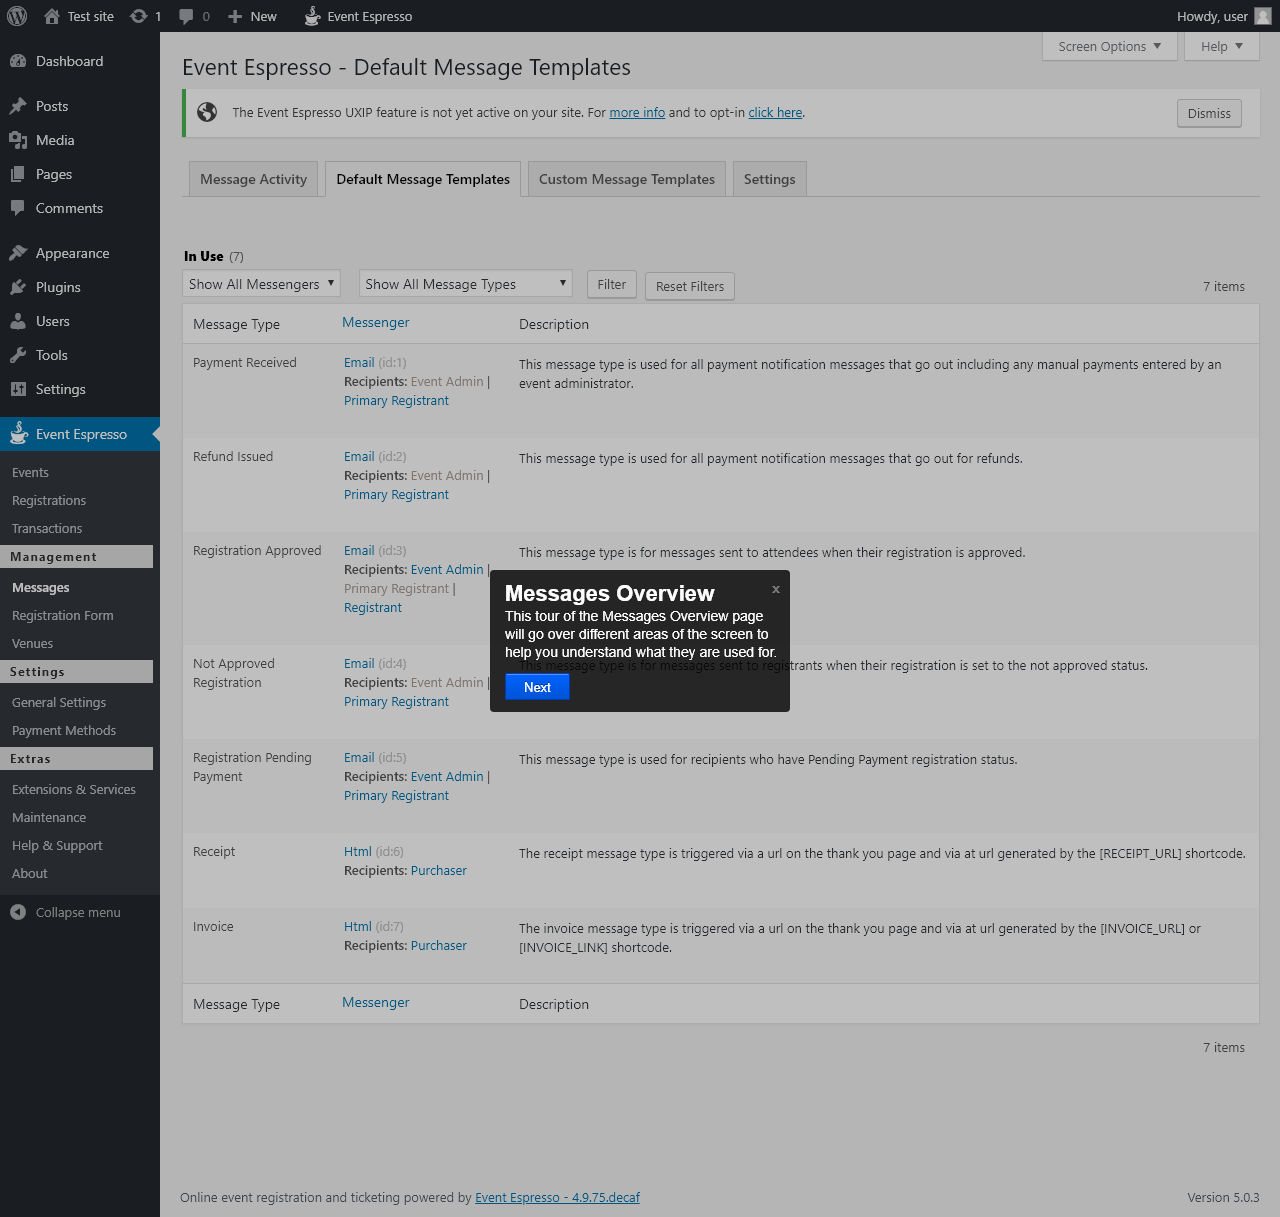Screen dimensions: 1280x1217
Task: Open the updates refresh icon
Action: click(139, 16)
